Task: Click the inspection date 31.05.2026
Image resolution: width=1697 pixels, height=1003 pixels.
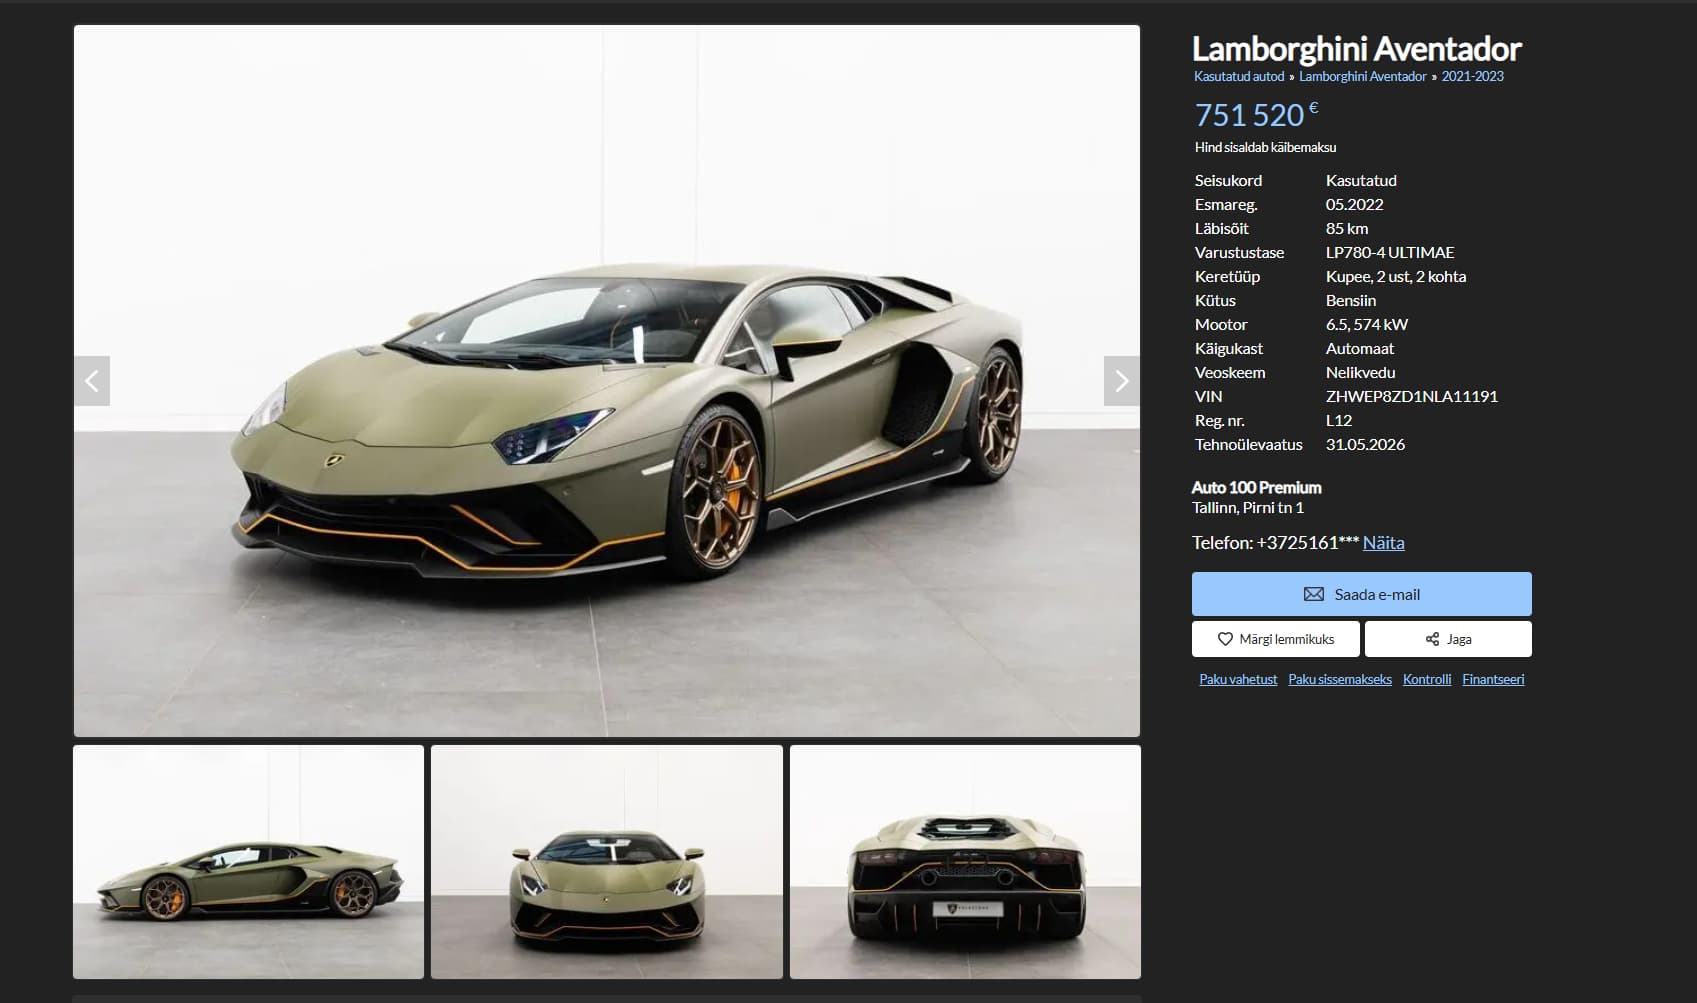Action: click(1365, 444)
